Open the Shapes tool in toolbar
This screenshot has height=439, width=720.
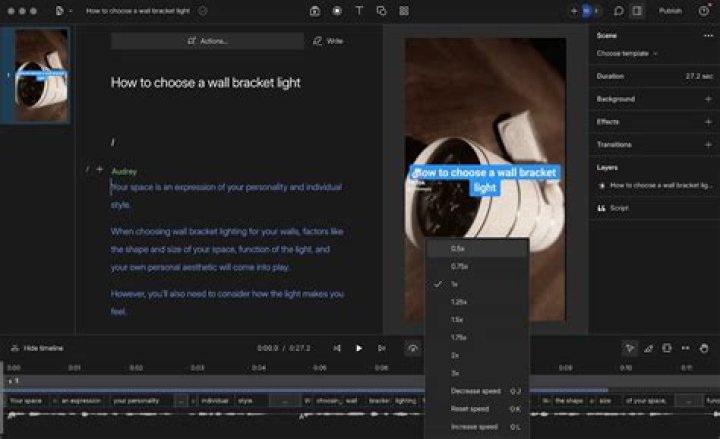(x=381, y=11)
